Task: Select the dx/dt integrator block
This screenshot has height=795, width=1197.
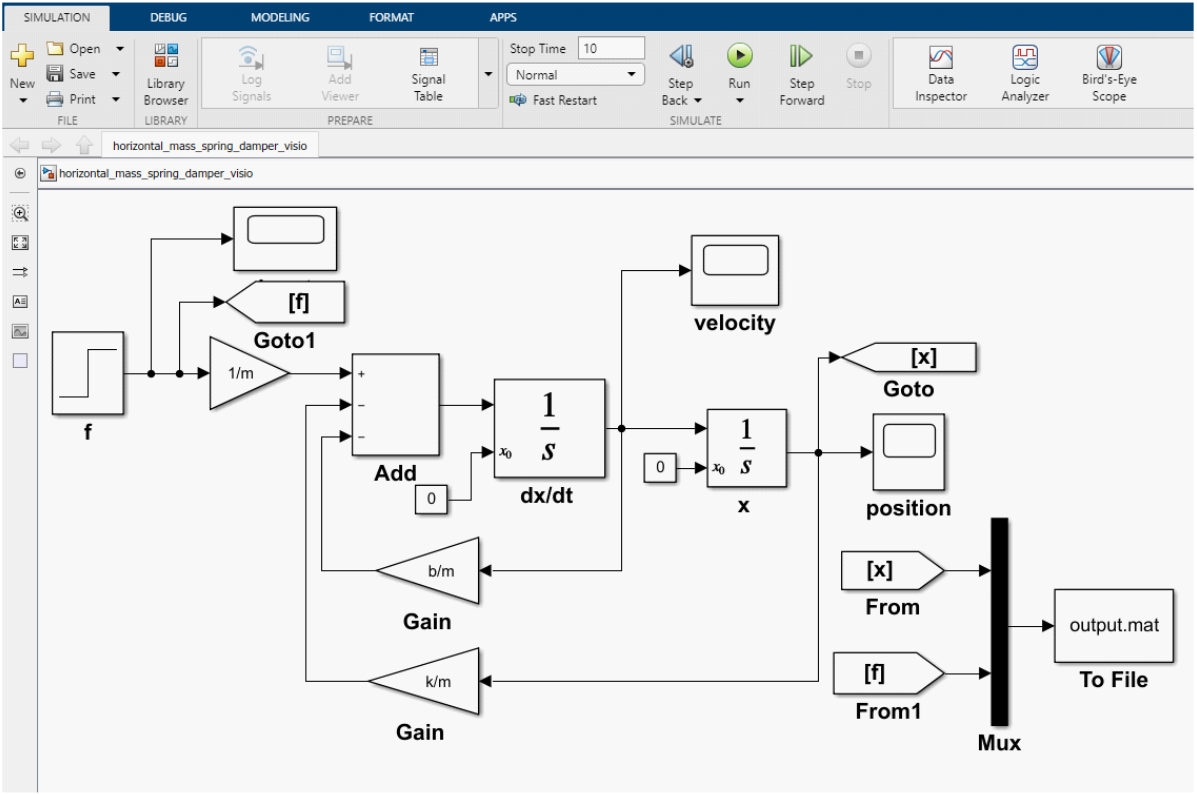Action: [x=550, y=428]
